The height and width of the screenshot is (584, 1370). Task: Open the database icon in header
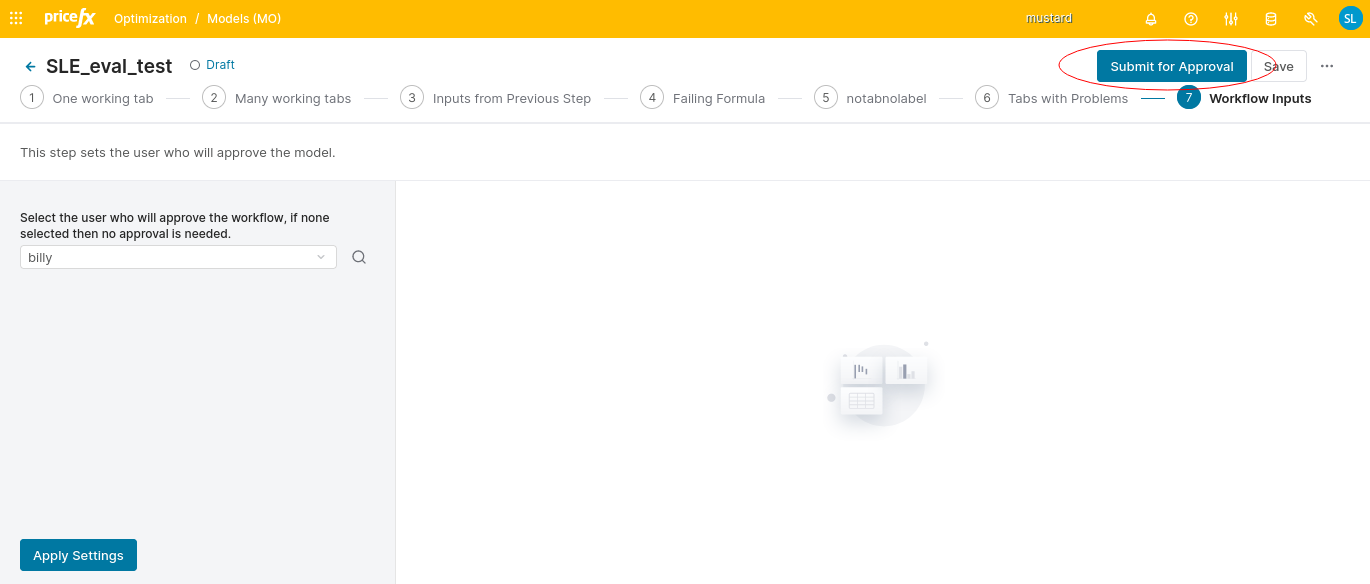point(1271,19)
